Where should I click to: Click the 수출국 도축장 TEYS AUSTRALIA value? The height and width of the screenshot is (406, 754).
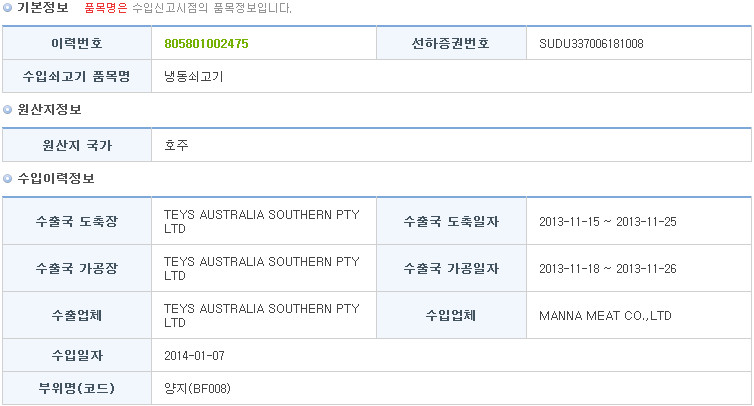coord(262,221)
